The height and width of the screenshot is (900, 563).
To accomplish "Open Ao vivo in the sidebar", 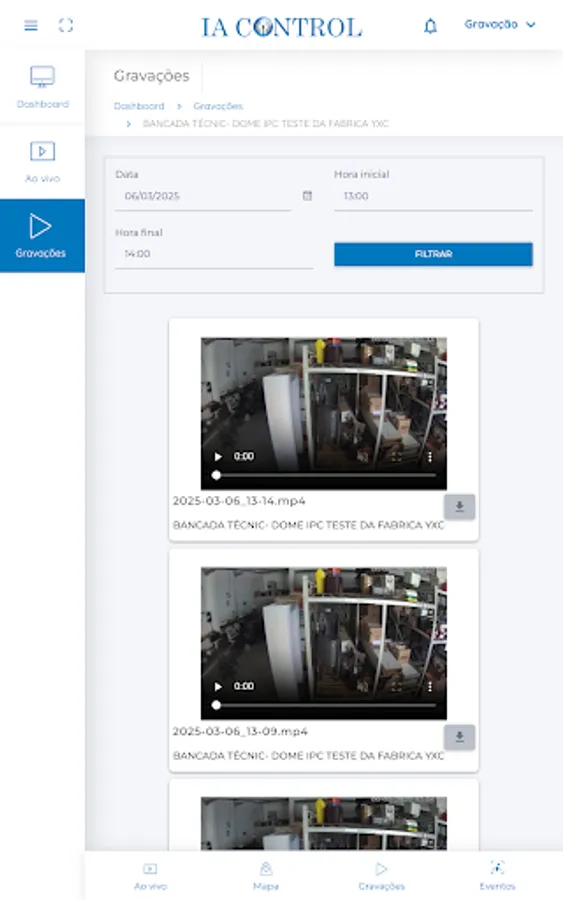I will pyautogui.click(x=42, y=162).
